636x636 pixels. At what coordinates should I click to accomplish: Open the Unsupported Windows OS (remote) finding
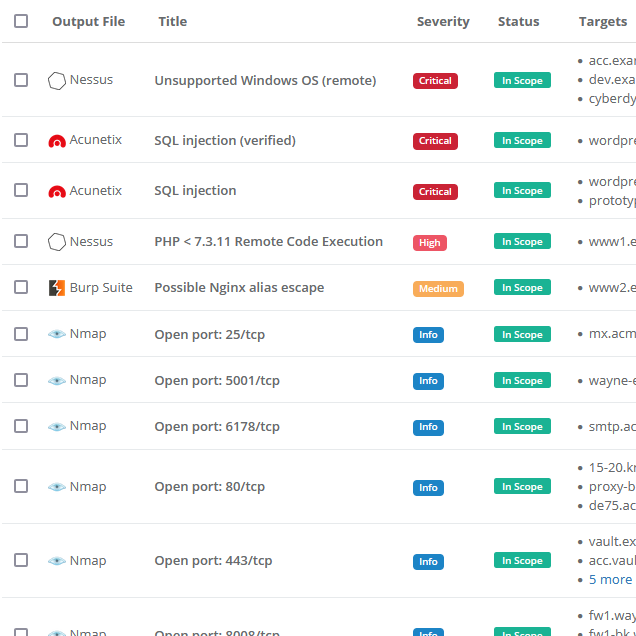265,80
